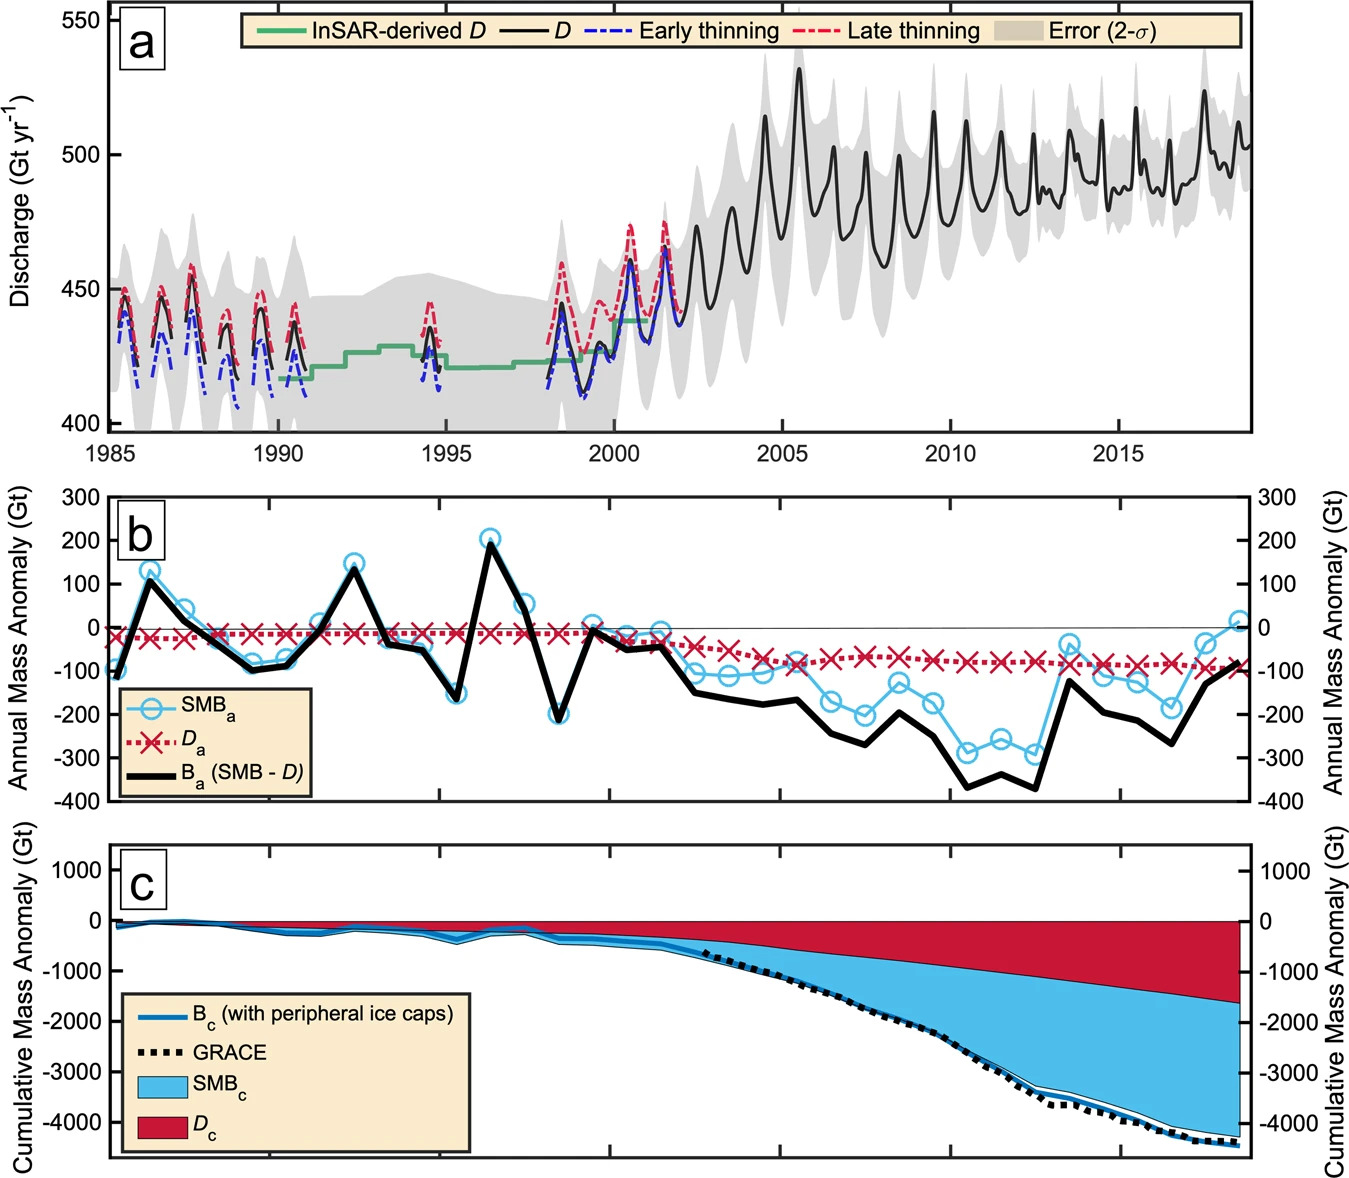Click the green InSAR-derived D legend line
This screenshot has width=1349, height=1178.
281,31
